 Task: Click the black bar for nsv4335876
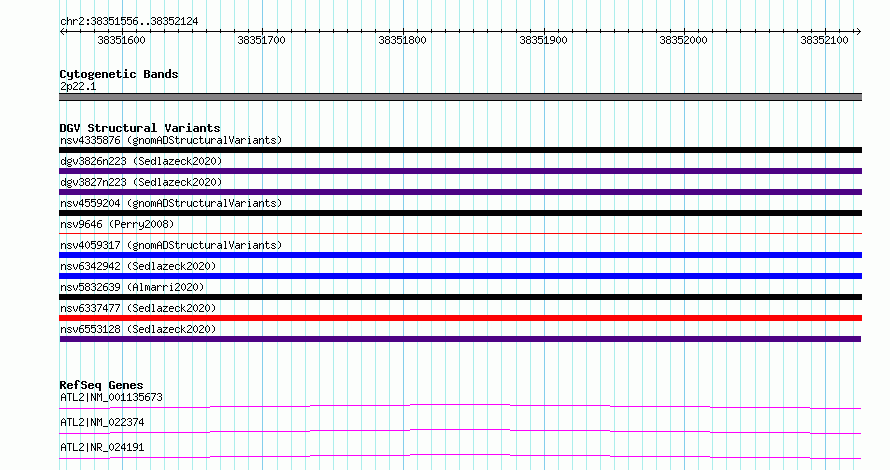(460, 150)
